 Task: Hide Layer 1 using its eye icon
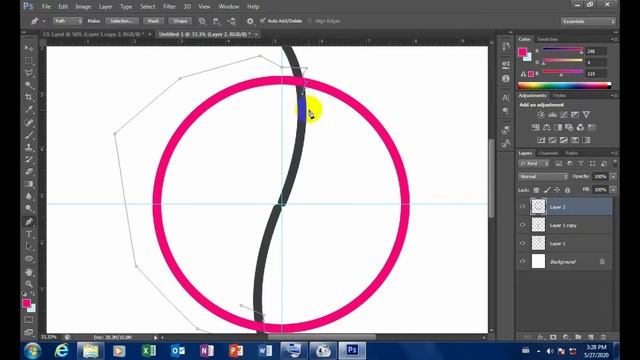[x=522, y=243]
